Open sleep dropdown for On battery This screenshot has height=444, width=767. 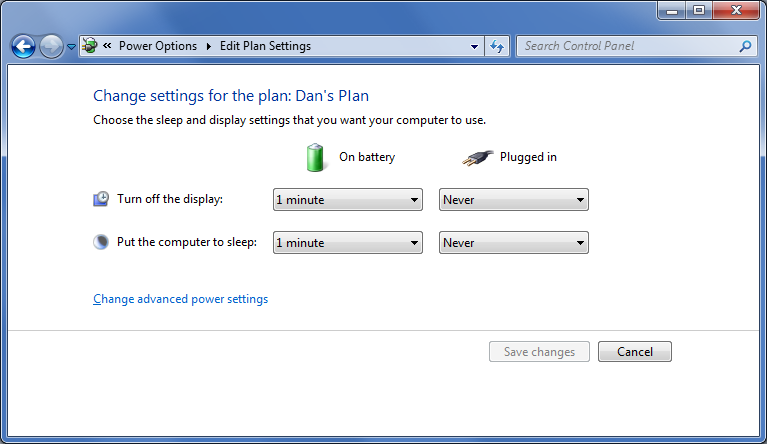point(347,243)
